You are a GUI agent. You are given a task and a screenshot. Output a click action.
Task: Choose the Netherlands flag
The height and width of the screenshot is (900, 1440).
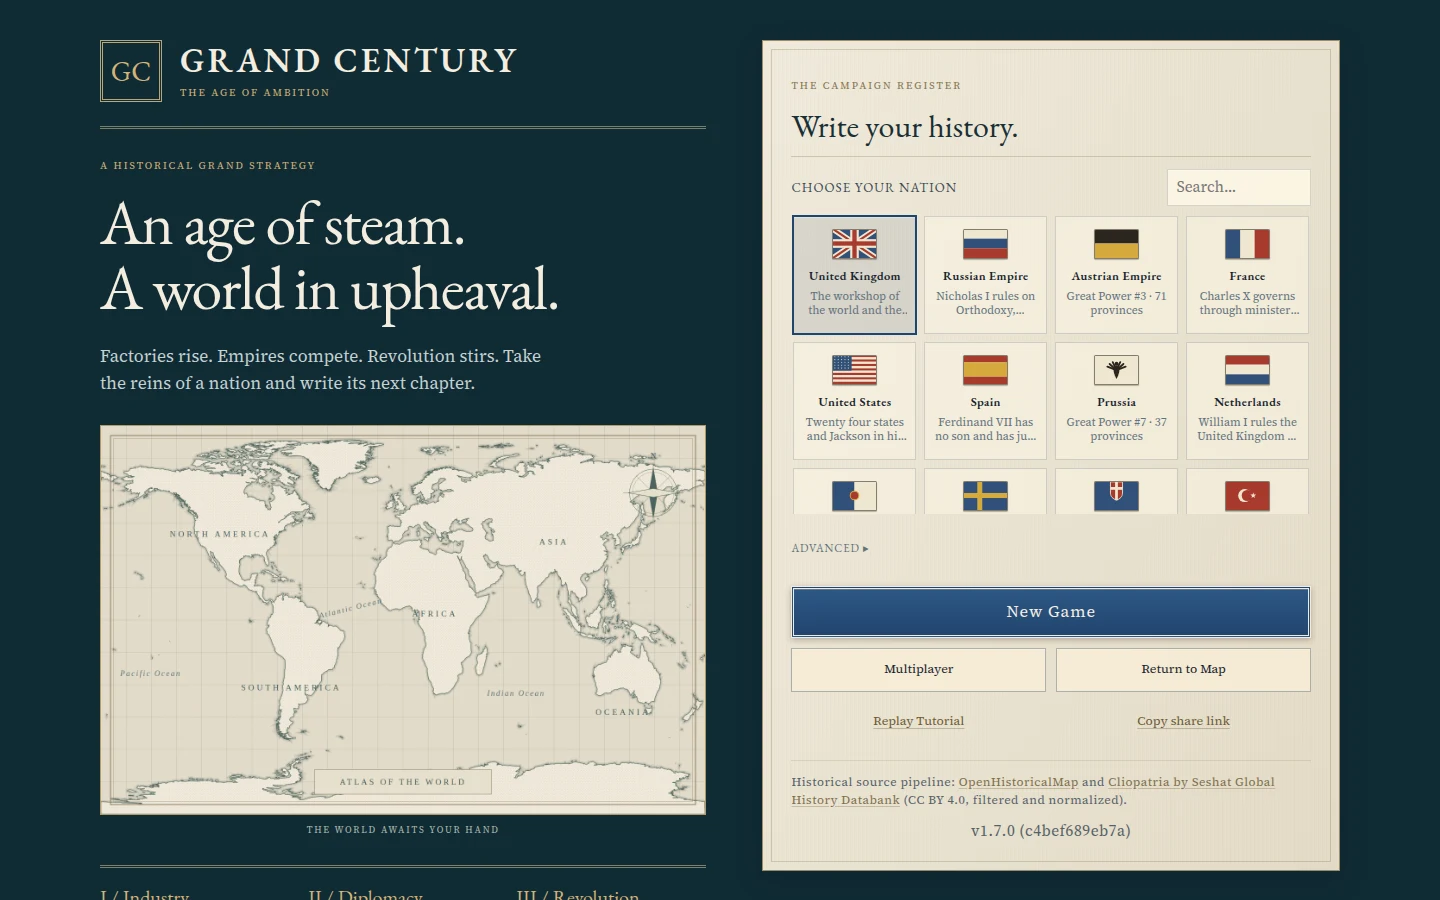1247,370
